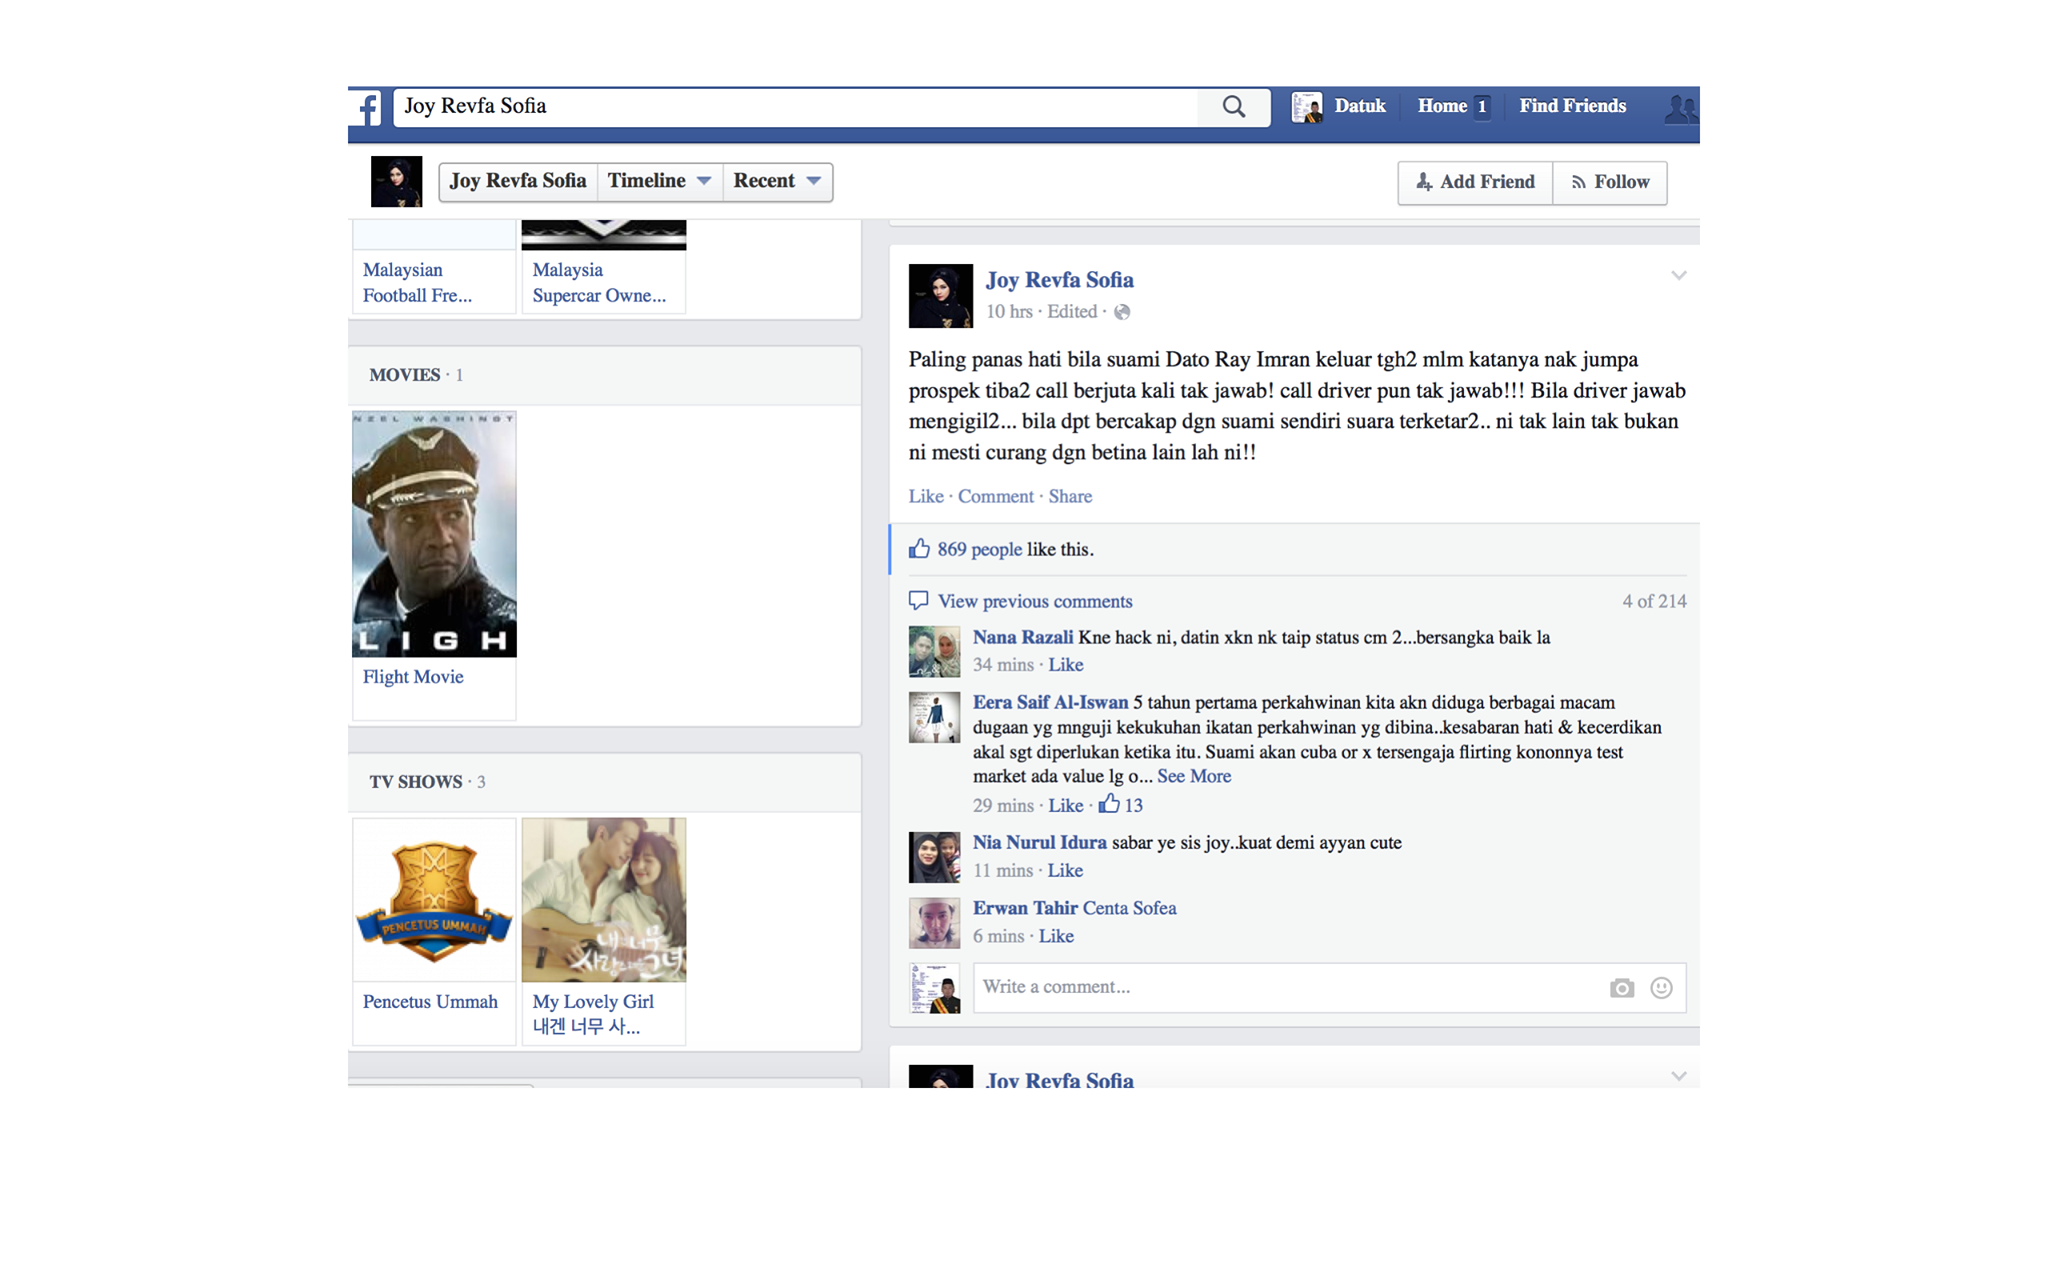Click the Joy Revfa Sofia name tab

518,181
